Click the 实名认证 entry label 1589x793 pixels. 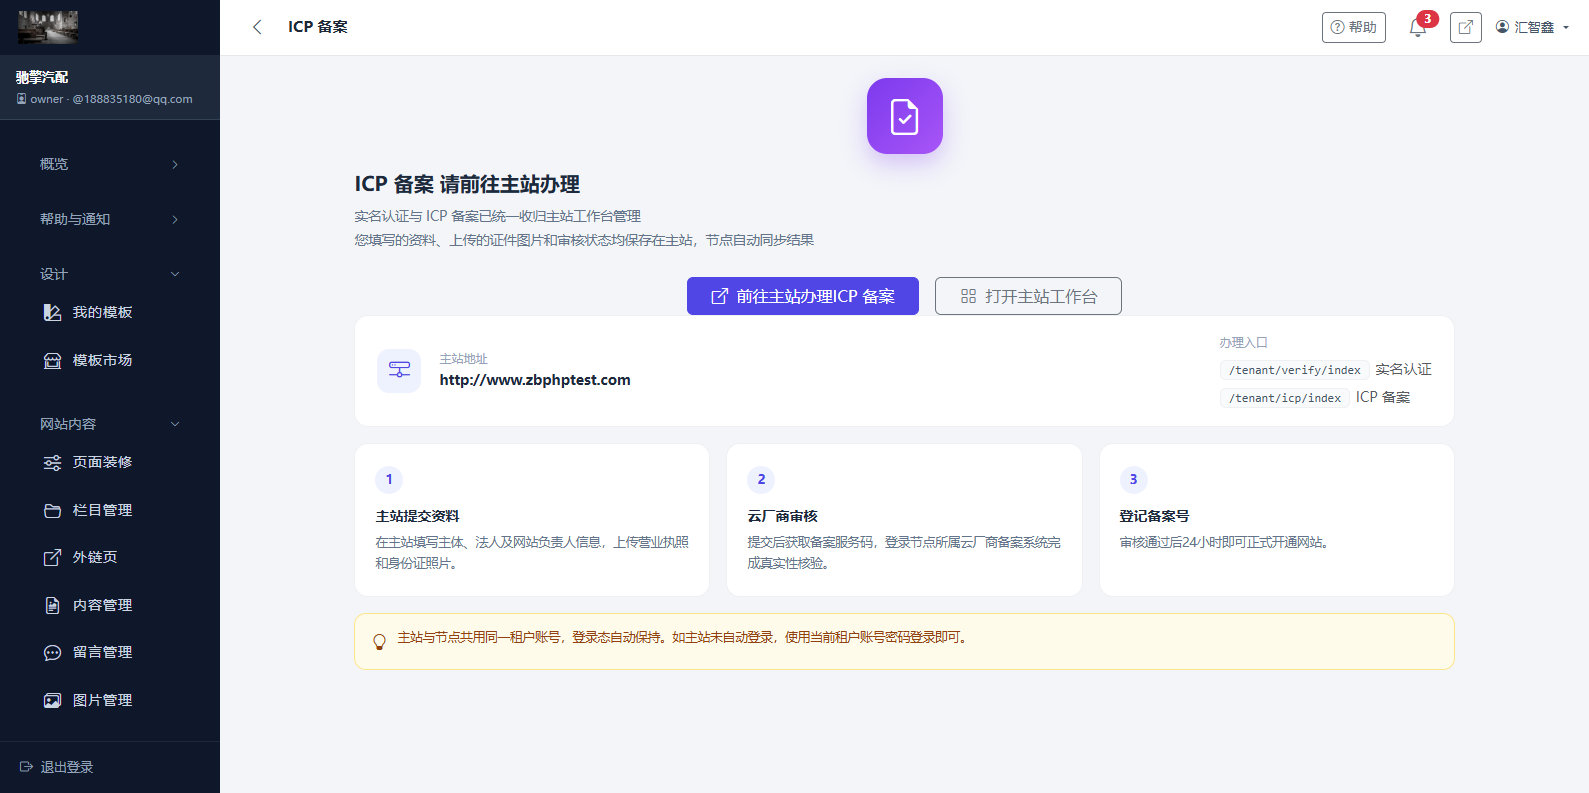point(1404,369)
